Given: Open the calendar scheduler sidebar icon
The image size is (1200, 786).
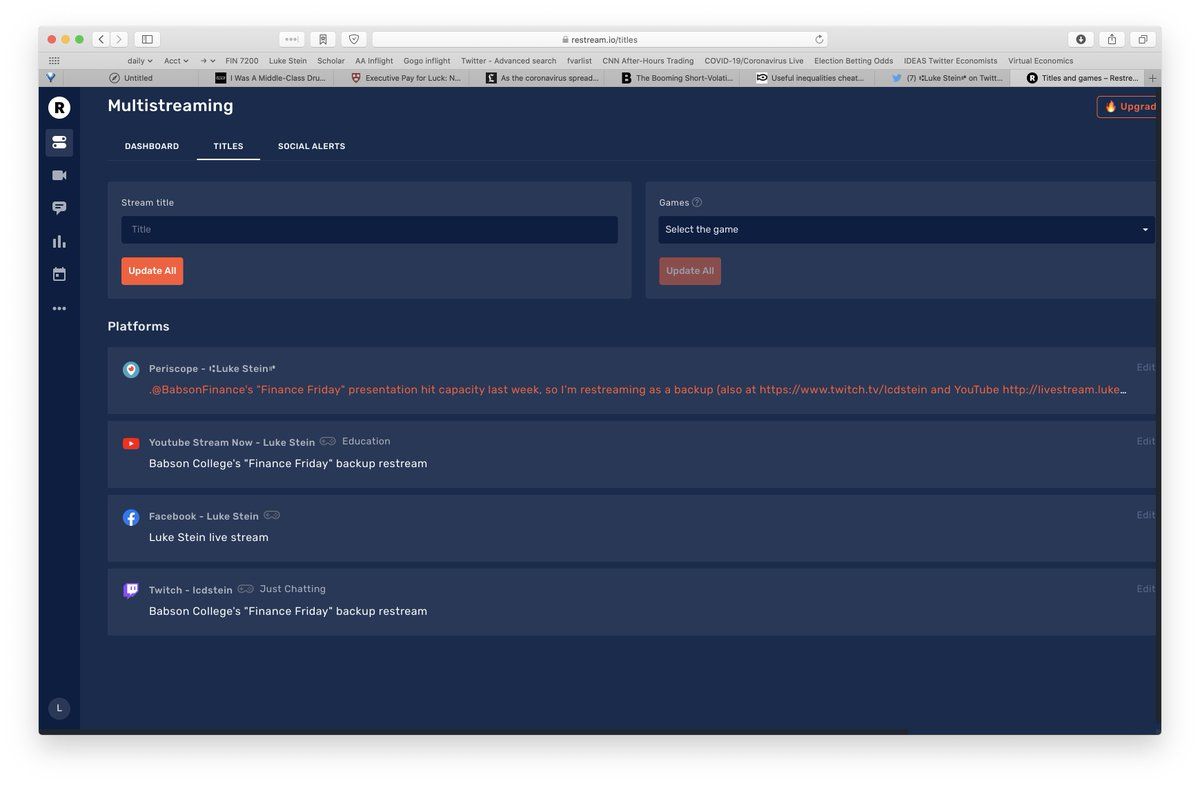Looking at the screenshot, I should click(x=59, y=274).
